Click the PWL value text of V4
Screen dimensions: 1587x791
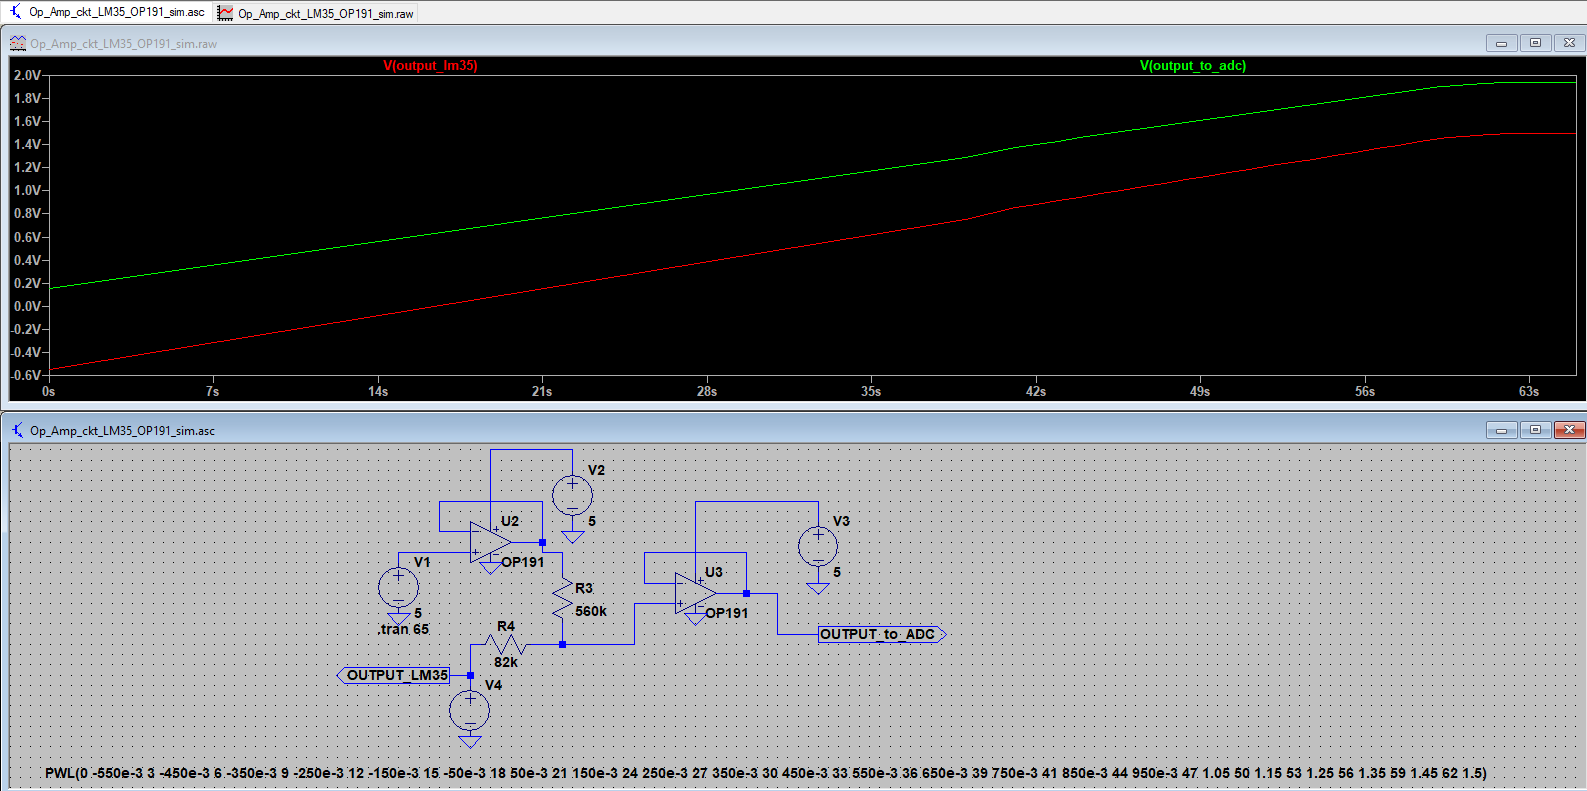tap(766, 773)
